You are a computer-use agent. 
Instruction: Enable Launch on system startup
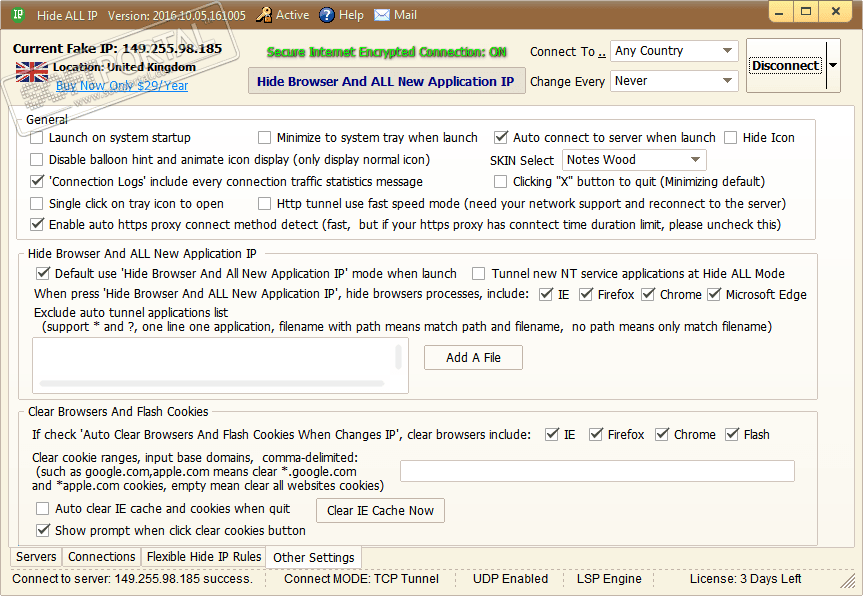point(36,138)
